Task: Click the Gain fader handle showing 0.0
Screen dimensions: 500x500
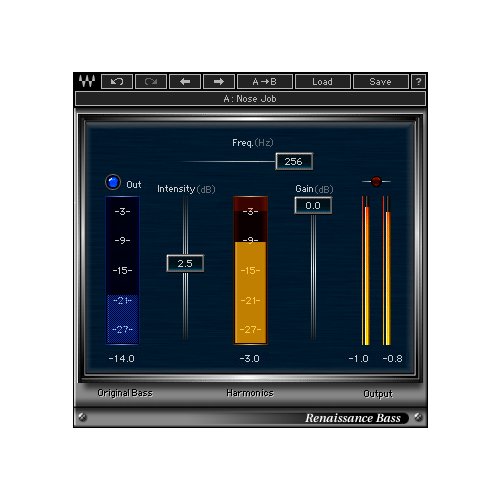Action: [x=313, y=205]
